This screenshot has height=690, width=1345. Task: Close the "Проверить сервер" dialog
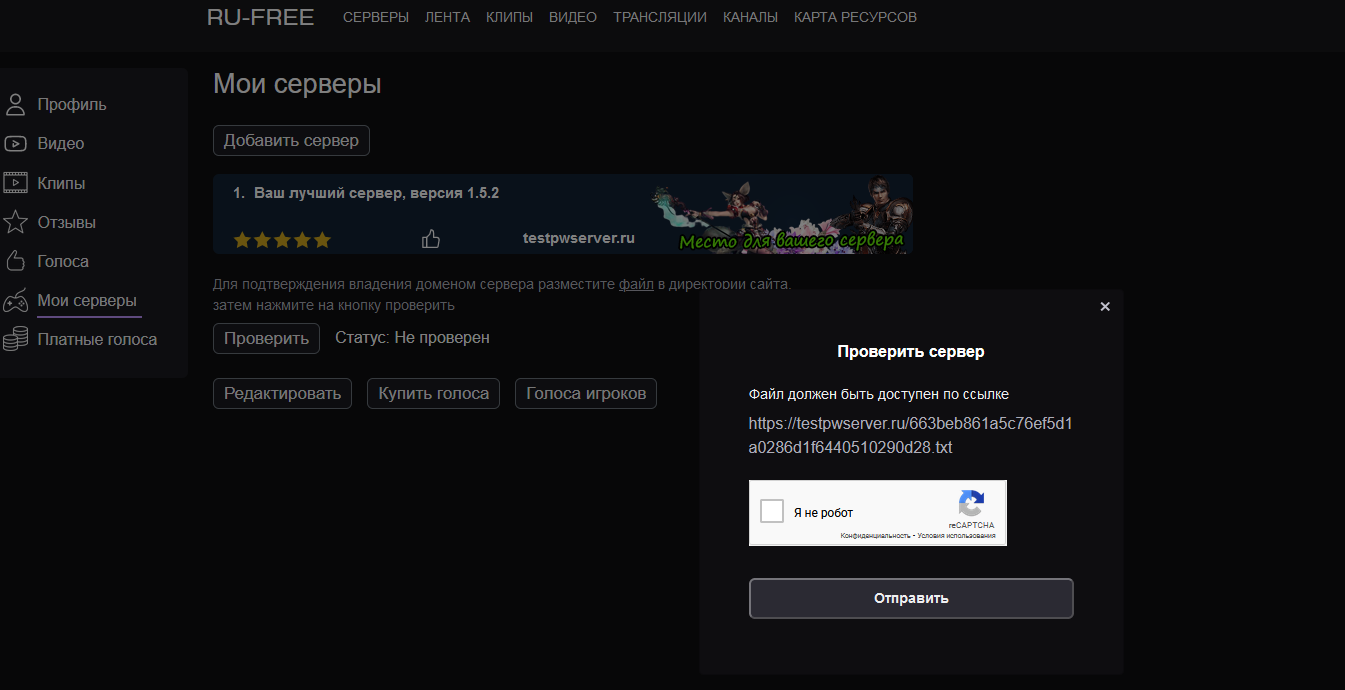[1105, 307]
